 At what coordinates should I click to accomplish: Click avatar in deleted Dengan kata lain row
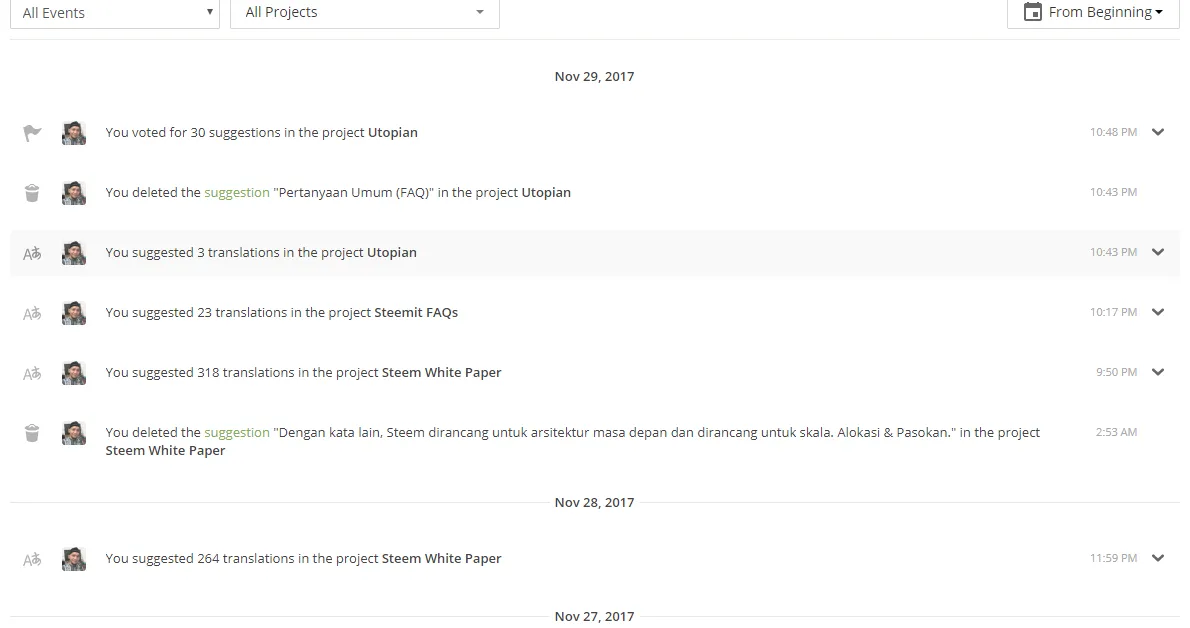coord(74,433)
